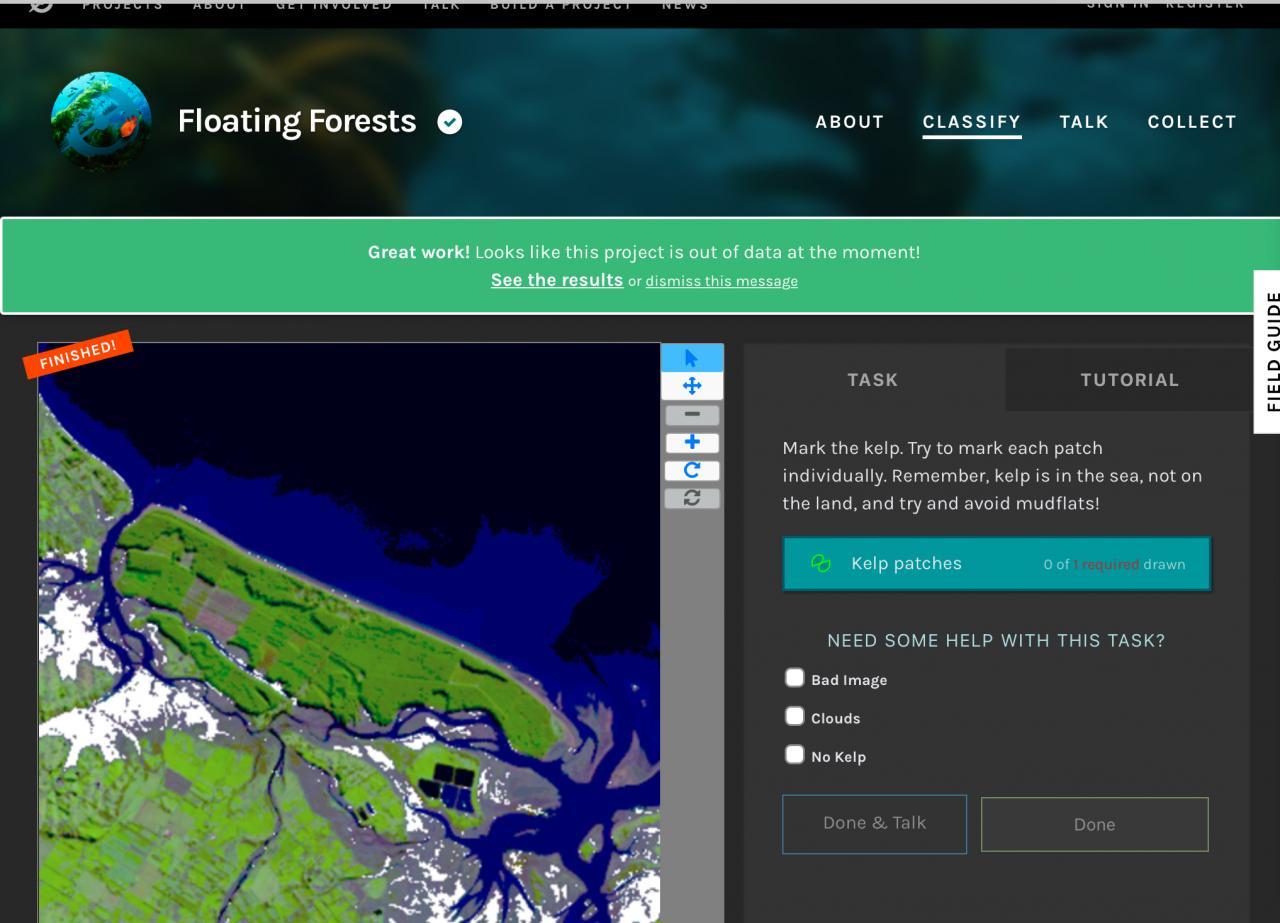Screen dimensions: 1280x923
Task: Open the project TALK page
Action: 1084,122
